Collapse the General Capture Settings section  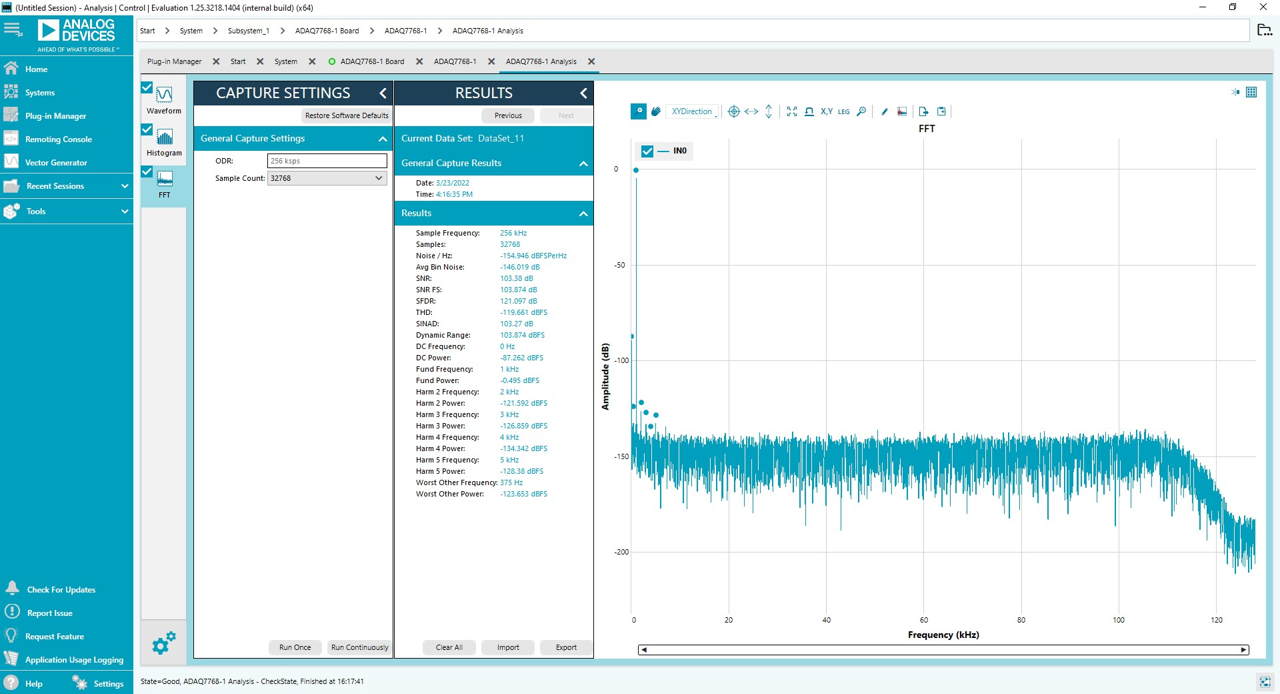(384, 137)
